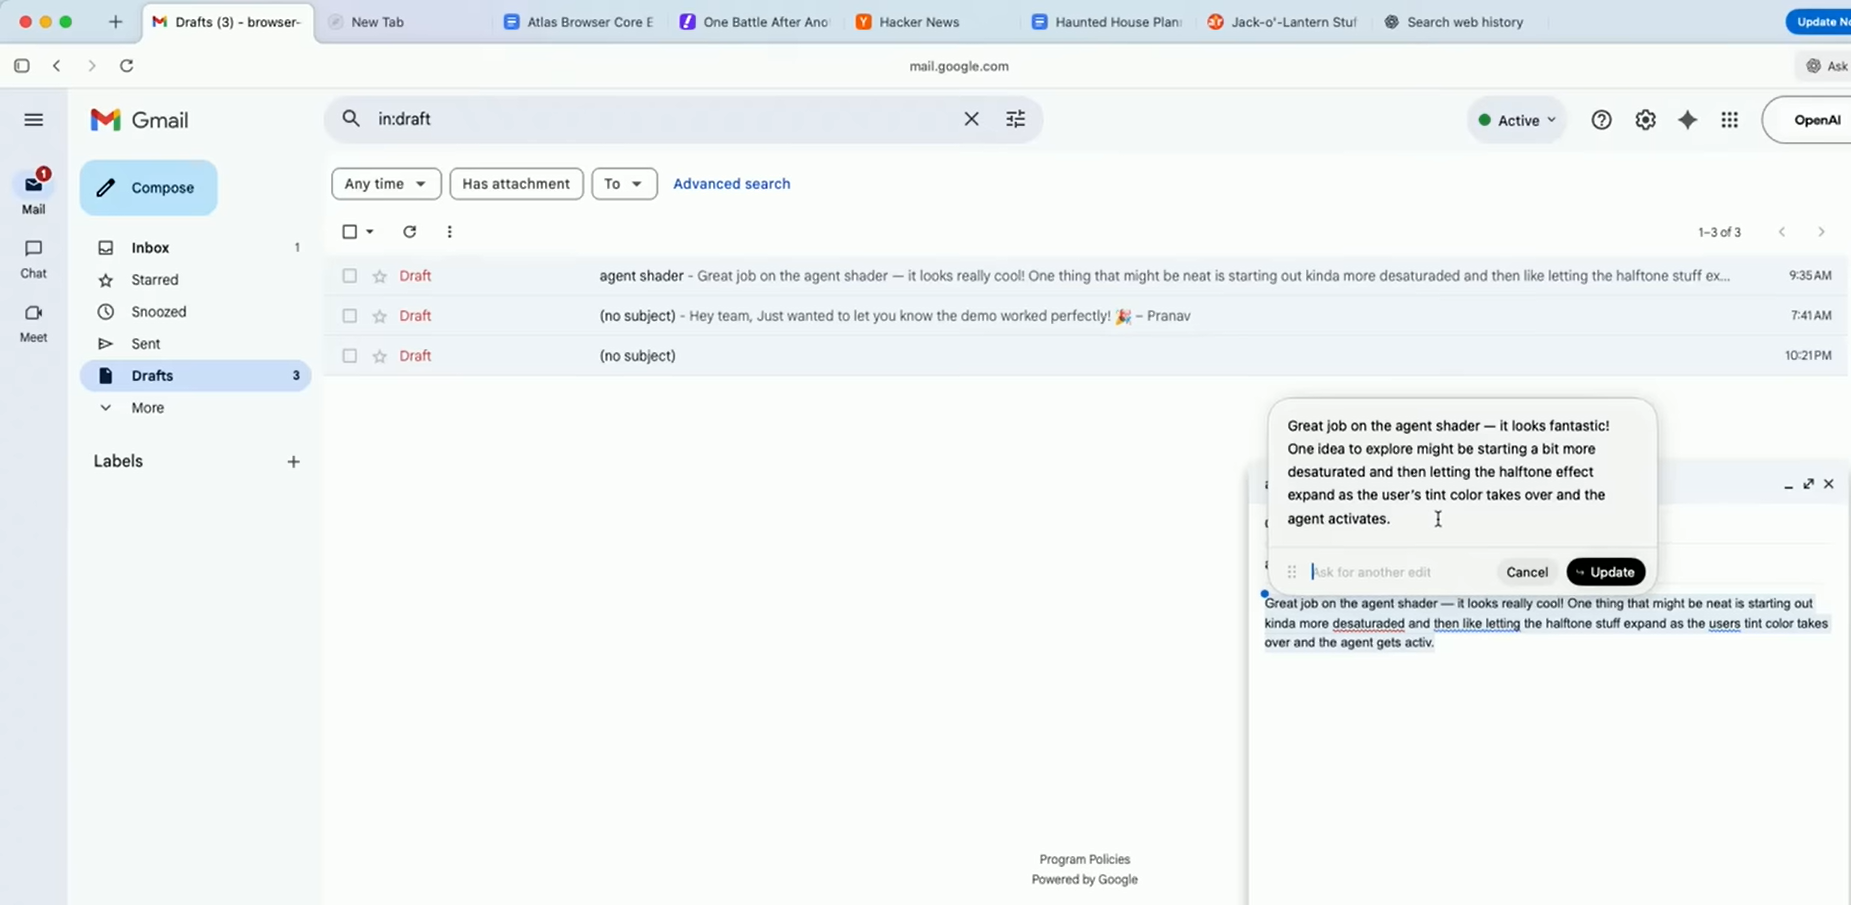Open the Google apps grid
Screen dimensions: 1851x905
1729,120
